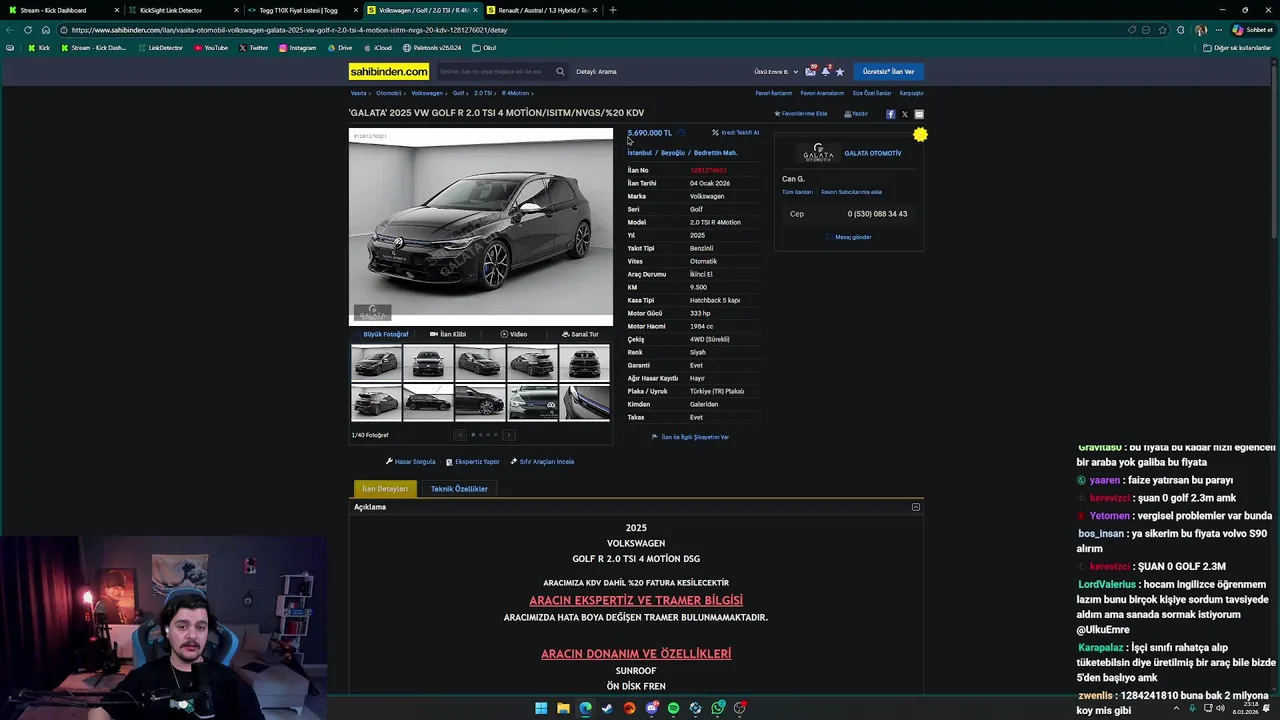Click İlan ile İlgili Şikayetim Var
This screenshot has width=1280, height=720.
pyautogui.click(x=690, y=437)
